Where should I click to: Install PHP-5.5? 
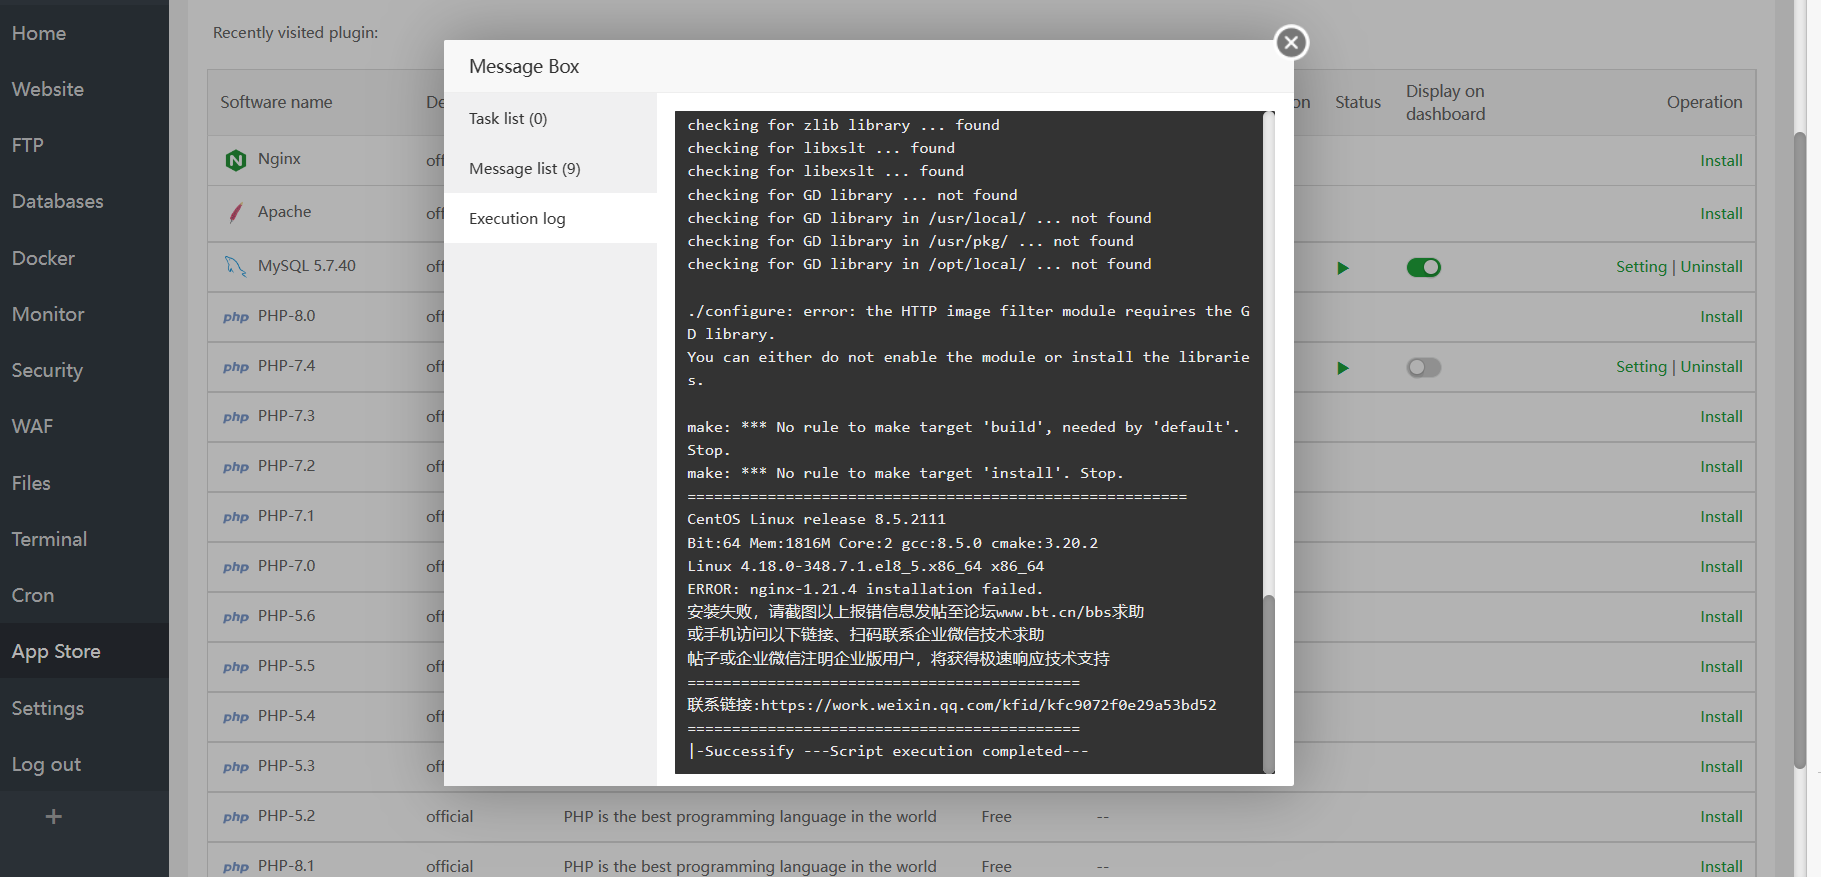point(1721,667)
